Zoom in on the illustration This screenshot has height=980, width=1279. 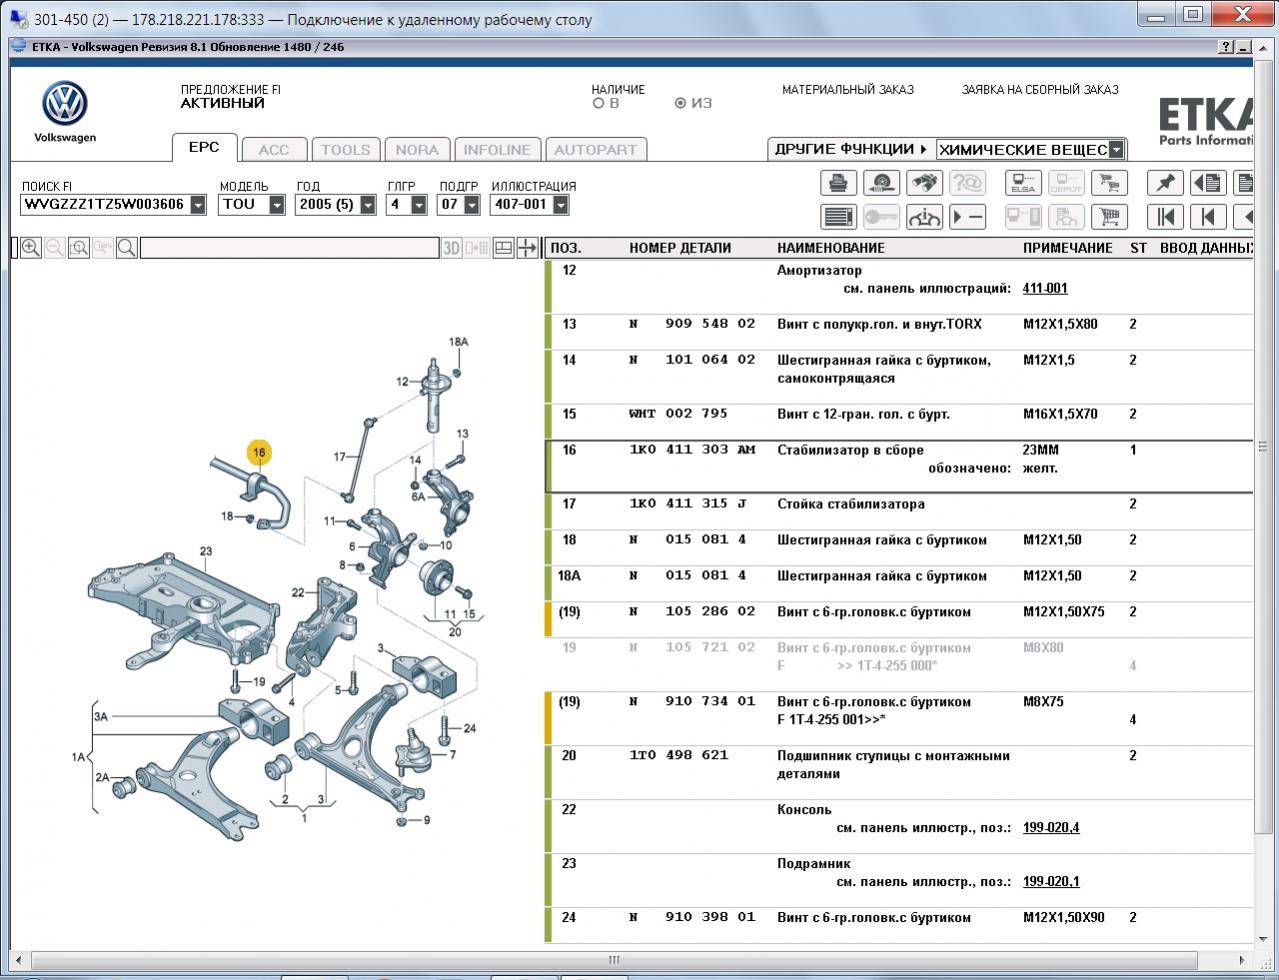pos(31,248)
